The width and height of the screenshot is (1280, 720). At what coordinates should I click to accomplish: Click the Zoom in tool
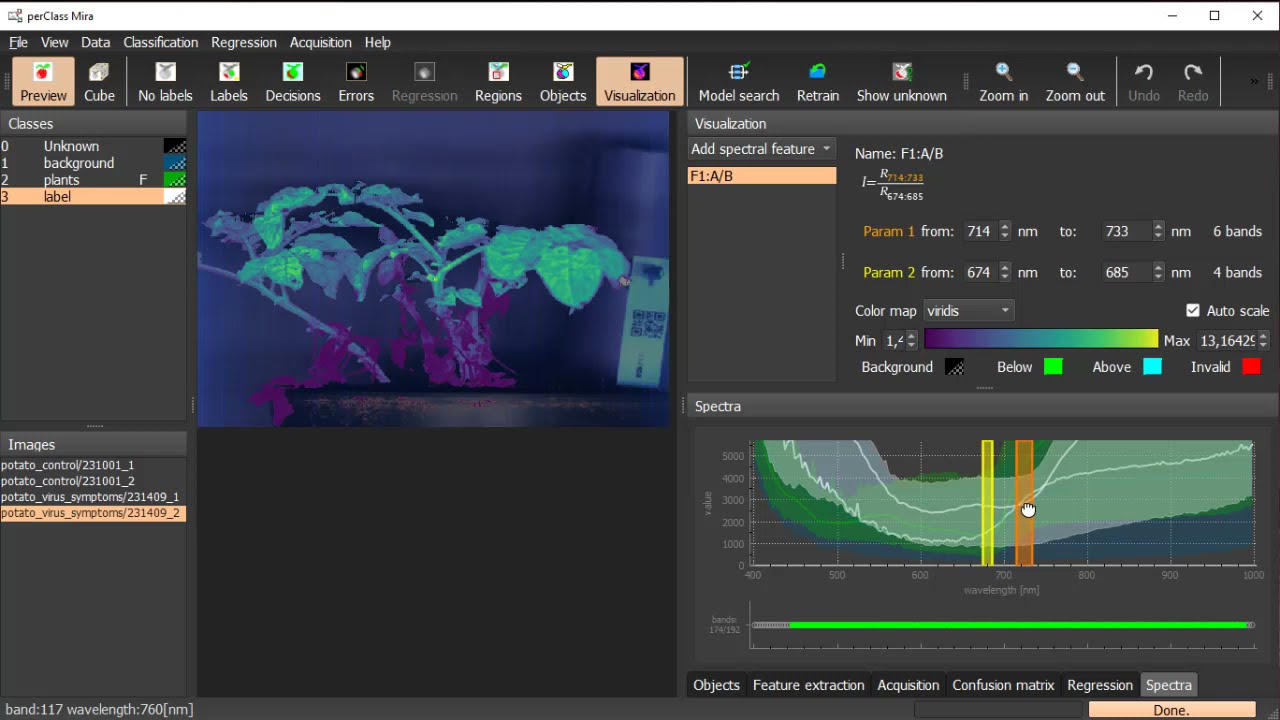1004,82
